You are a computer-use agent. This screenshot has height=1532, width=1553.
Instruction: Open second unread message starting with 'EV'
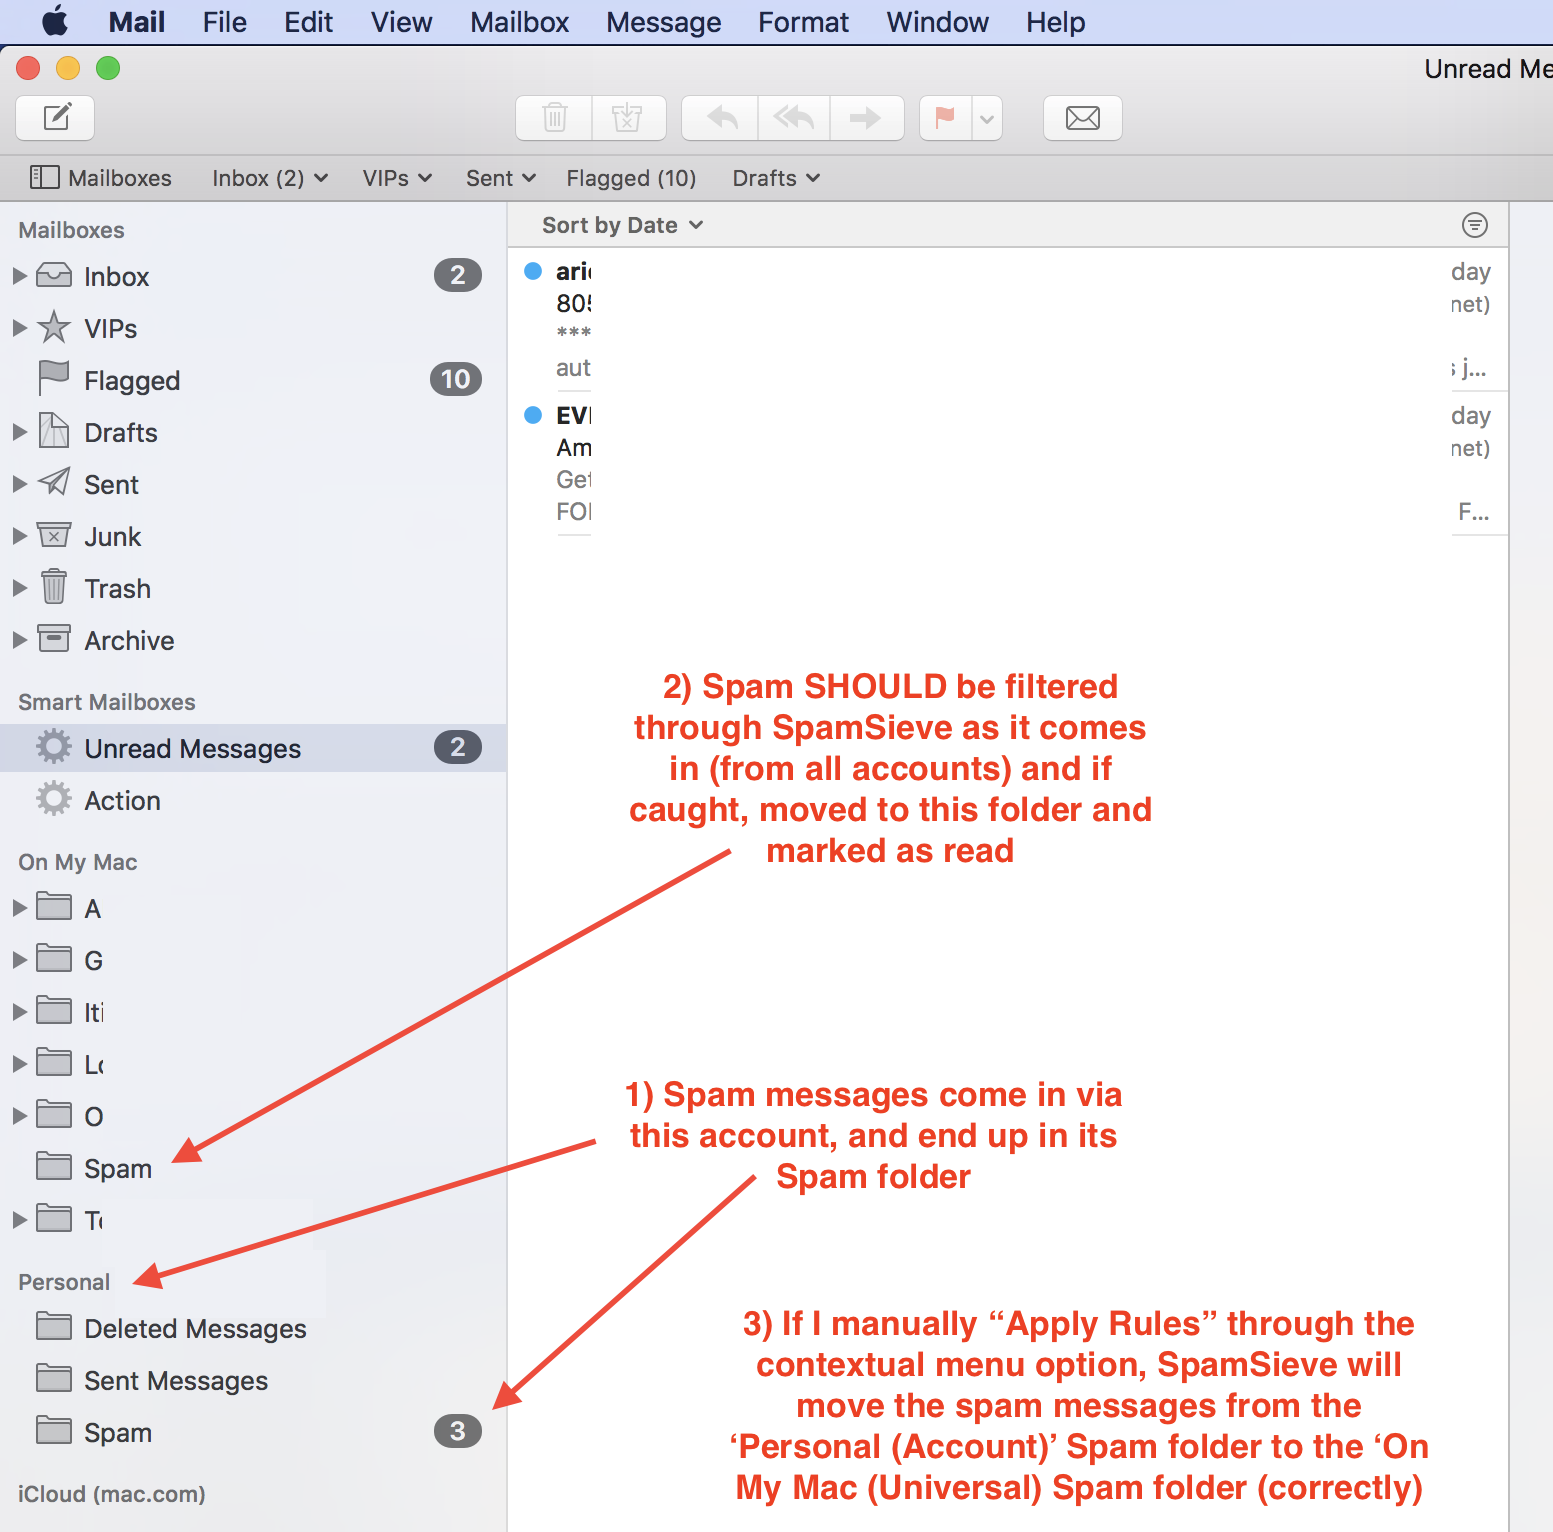(1007, 464)
